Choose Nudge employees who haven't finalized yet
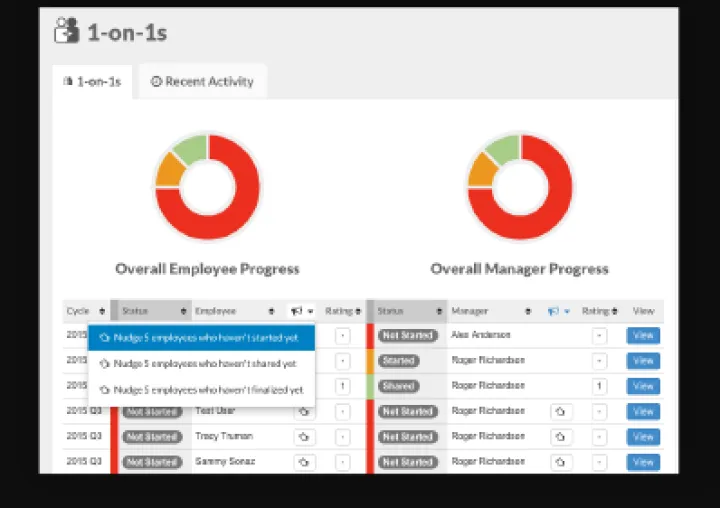 201,390
